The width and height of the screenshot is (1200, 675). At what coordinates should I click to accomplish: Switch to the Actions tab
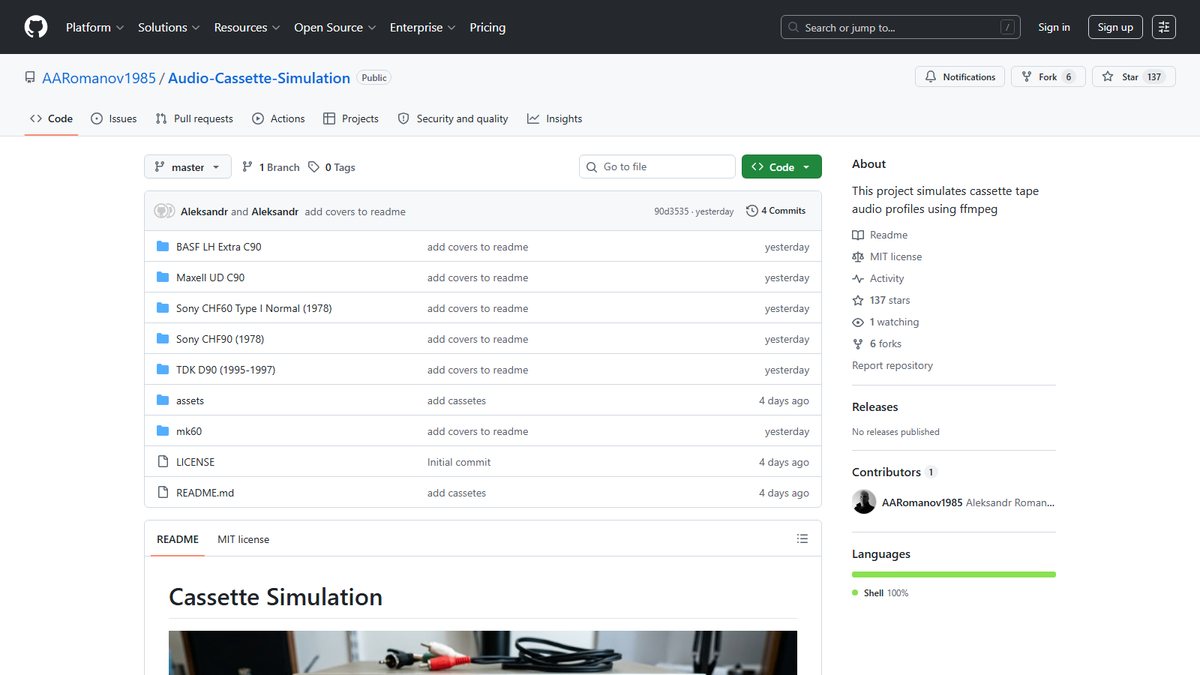point(279,118)
